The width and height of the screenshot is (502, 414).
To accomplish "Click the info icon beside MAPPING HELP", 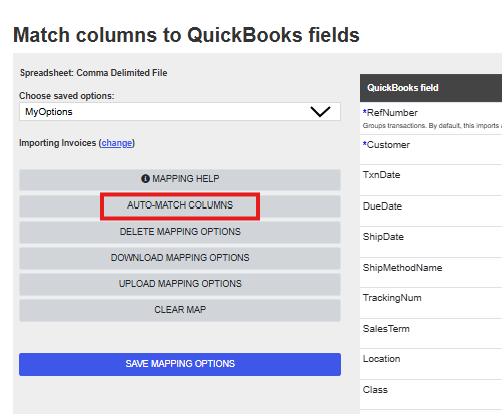I will pyautogui.click(x=145, y=179).
